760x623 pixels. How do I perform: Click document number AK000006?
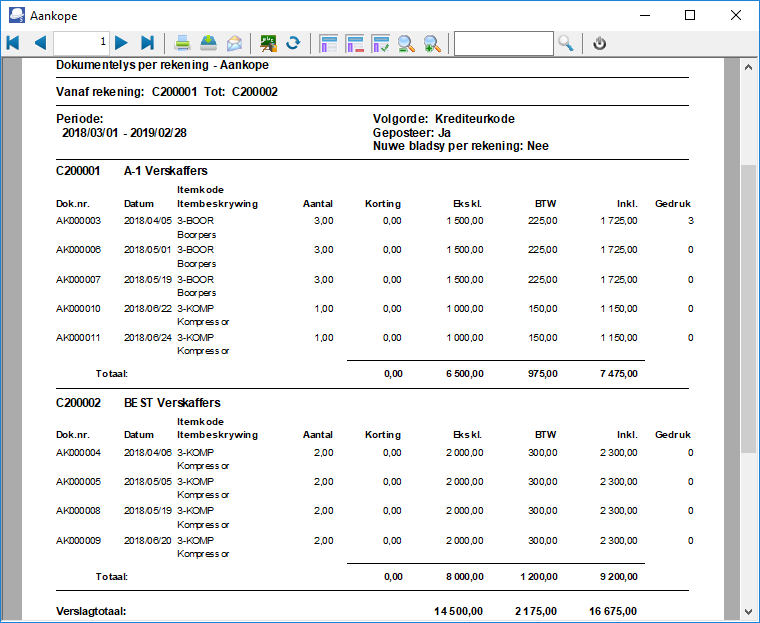(79, 250)
